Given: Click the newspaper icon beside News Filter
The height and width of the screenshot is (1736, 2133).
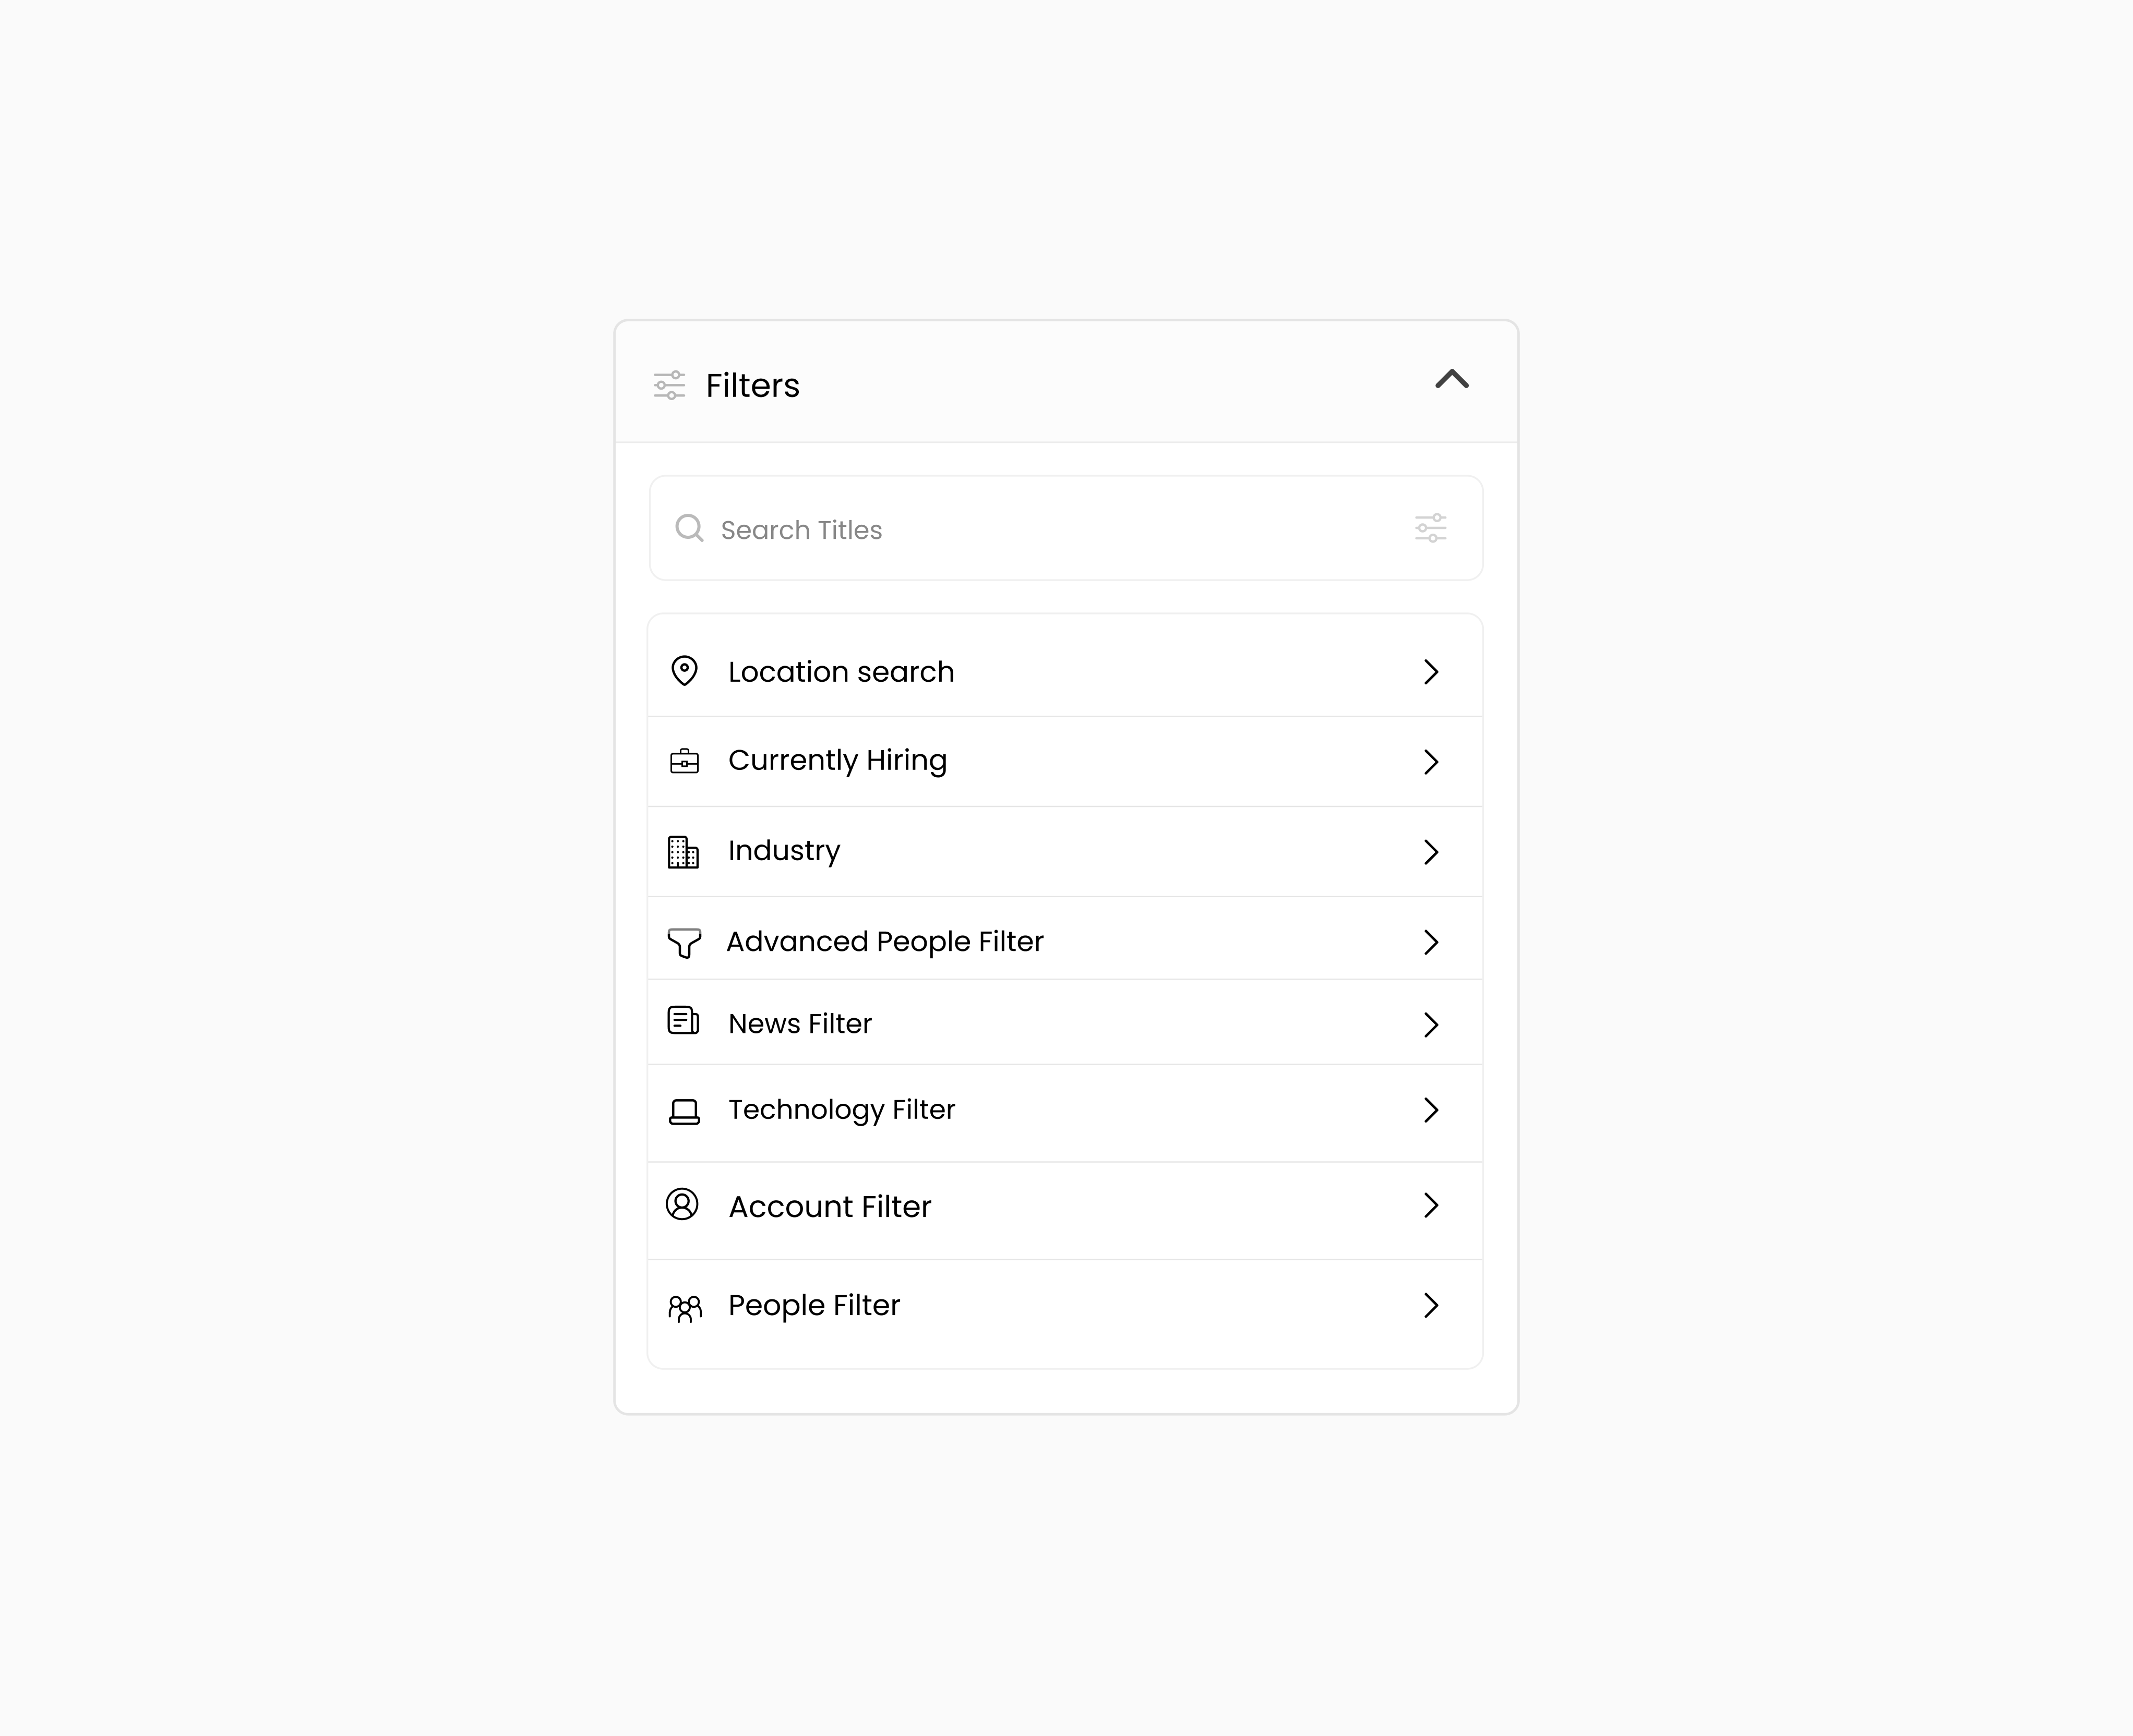Looking at the screenshot, I should 684,1023.
